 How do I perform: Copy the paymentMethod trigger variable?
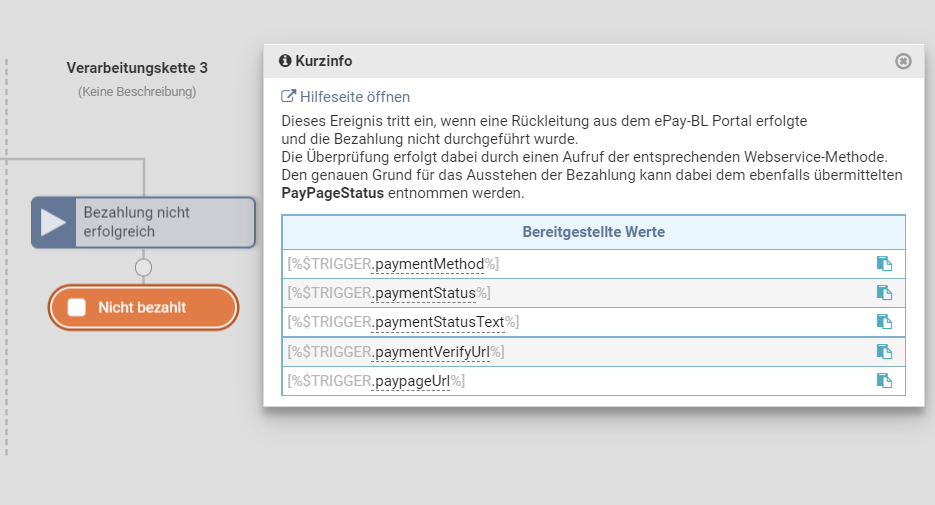point(884,264)
